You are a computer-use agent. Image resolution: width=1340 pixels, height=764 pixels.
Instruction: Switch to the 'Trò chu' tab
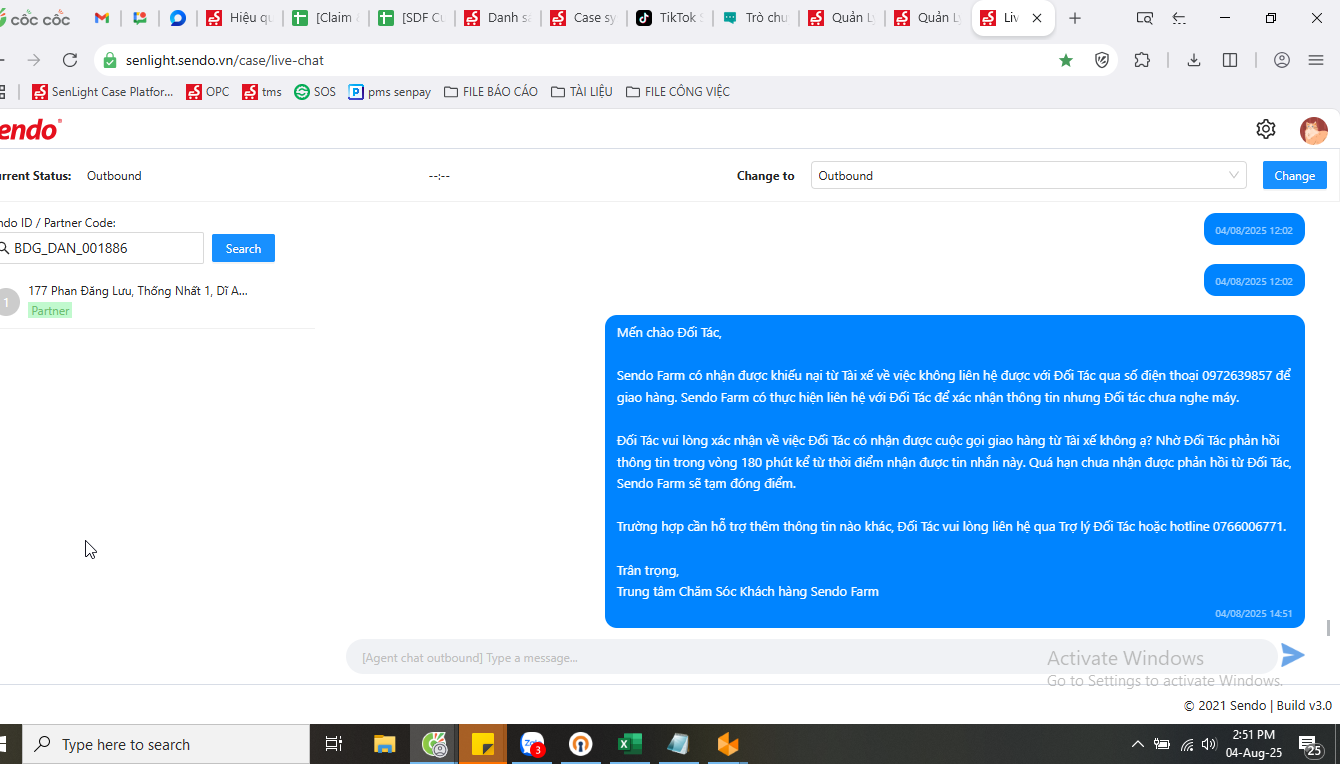pos(755,18)
